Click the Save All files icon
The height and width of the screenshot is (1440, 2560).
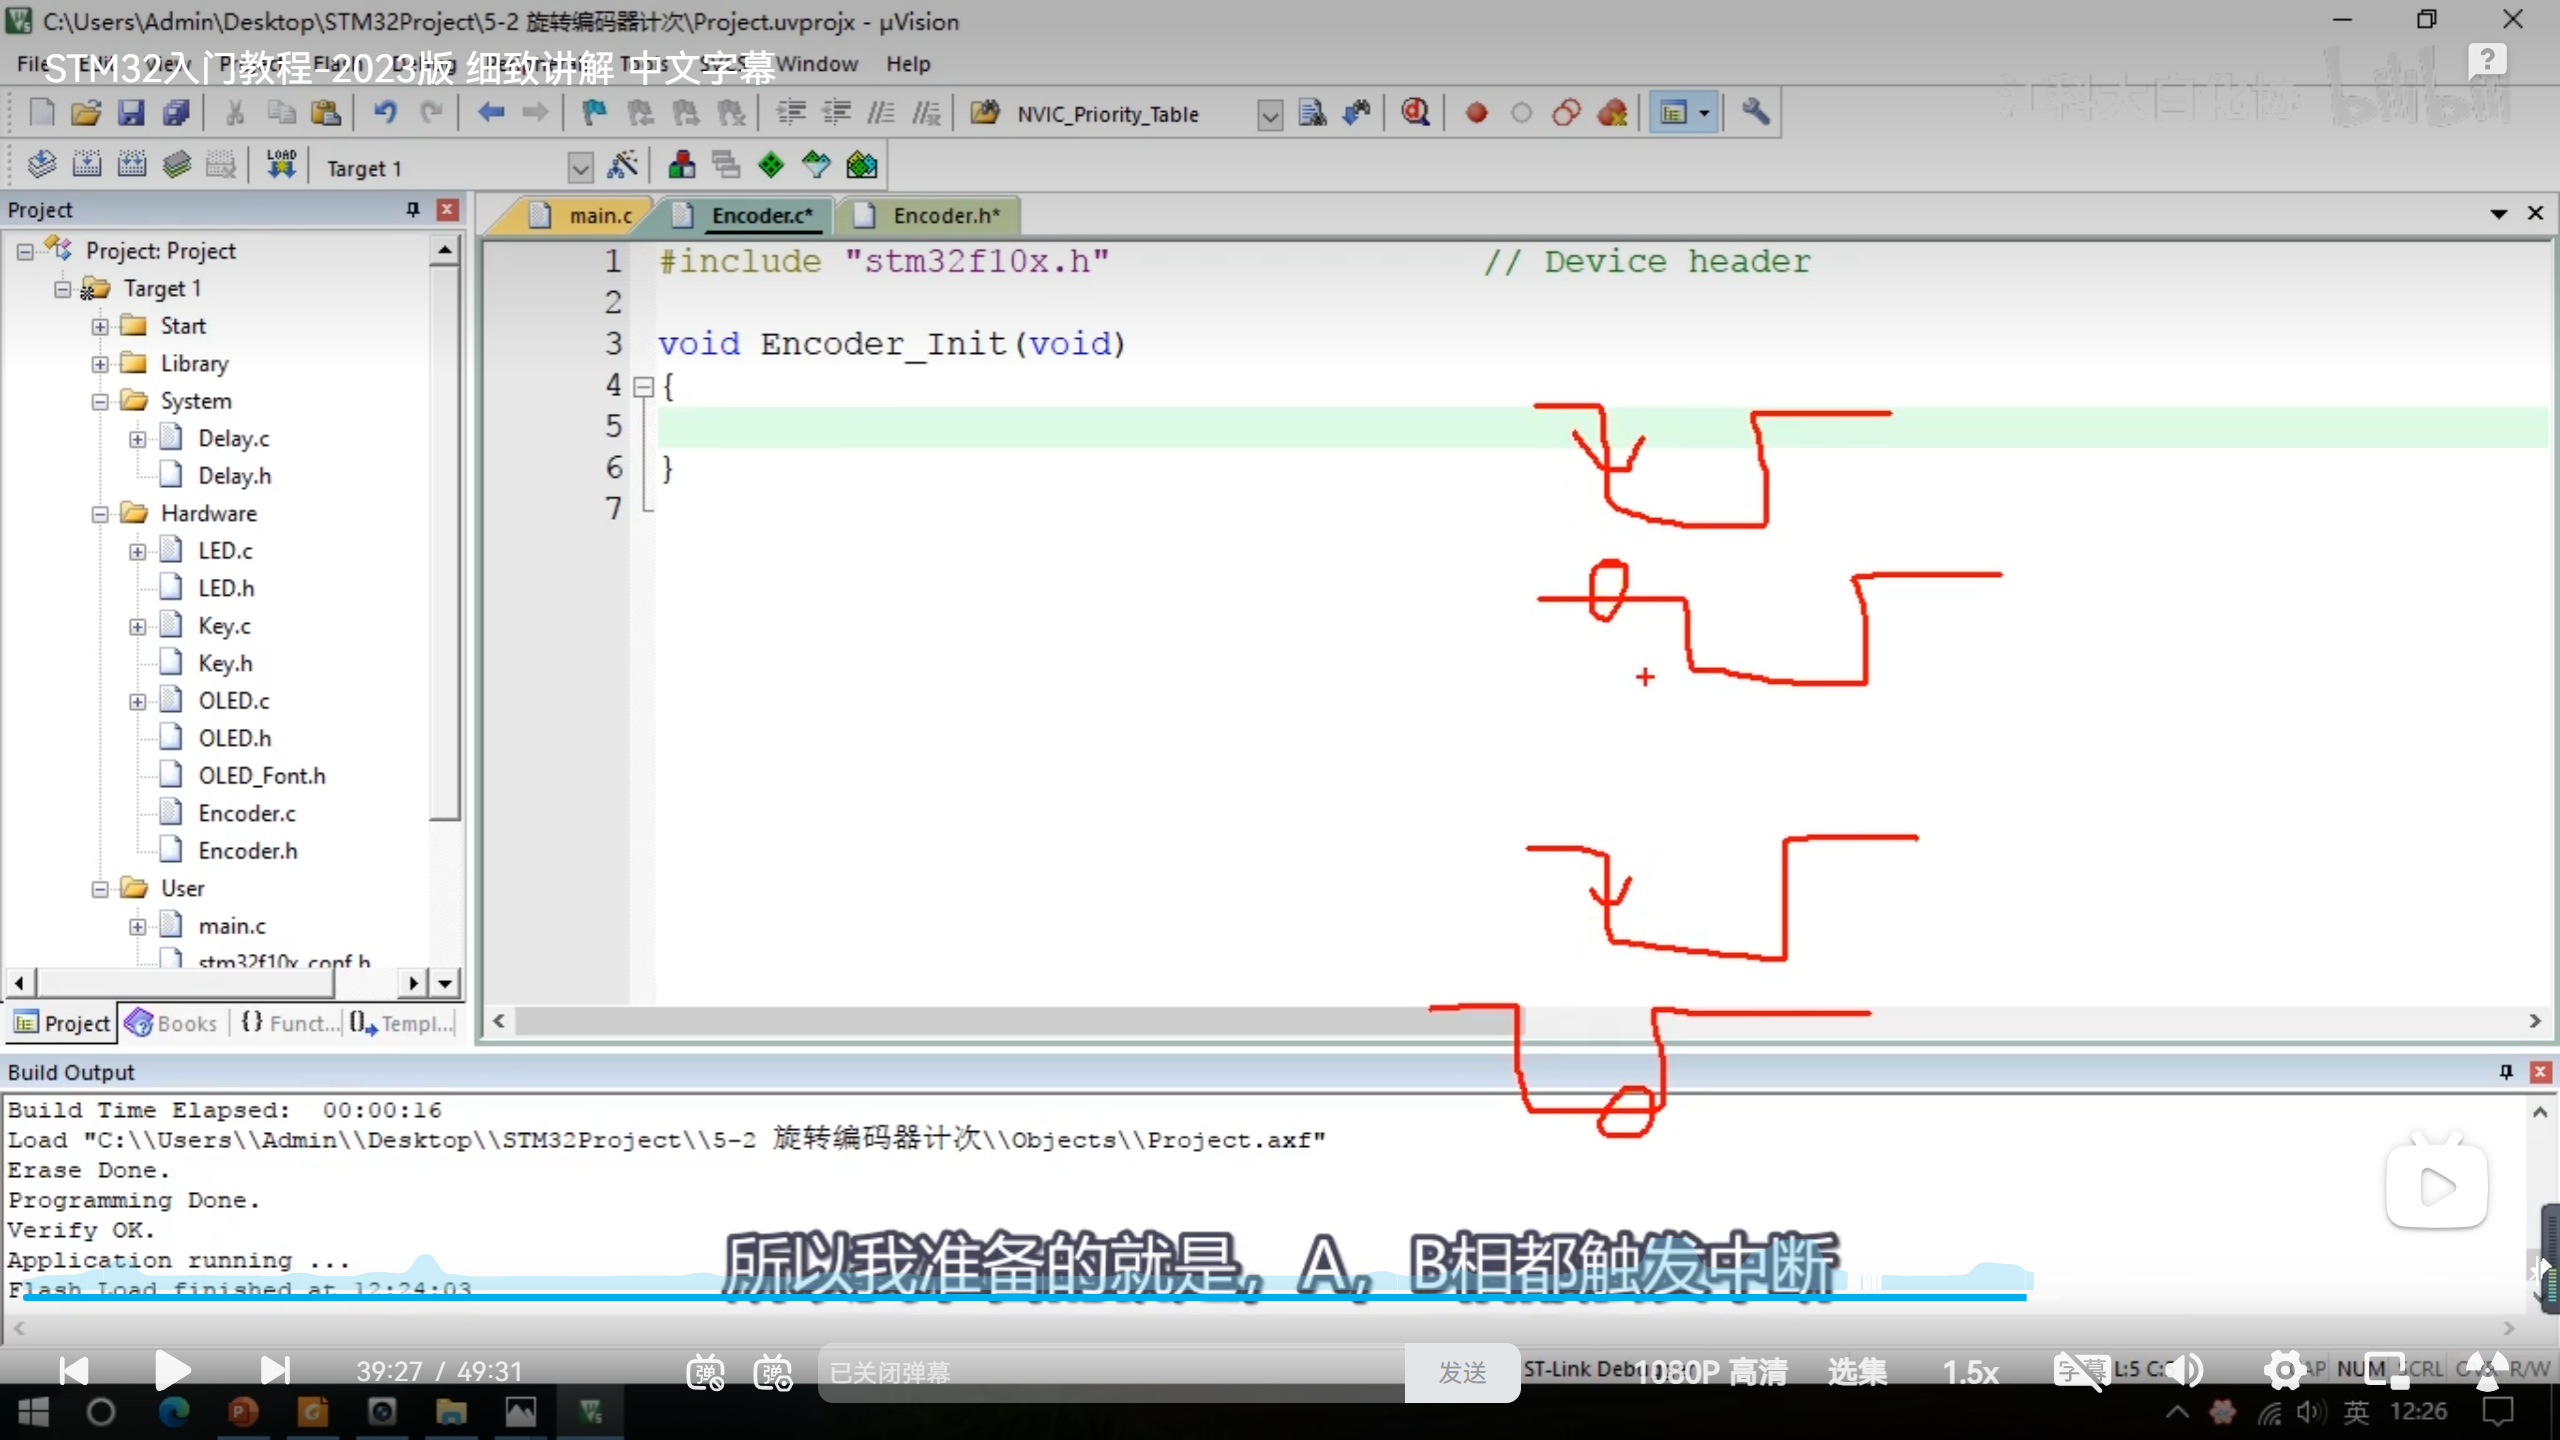[x=177, y=113]
